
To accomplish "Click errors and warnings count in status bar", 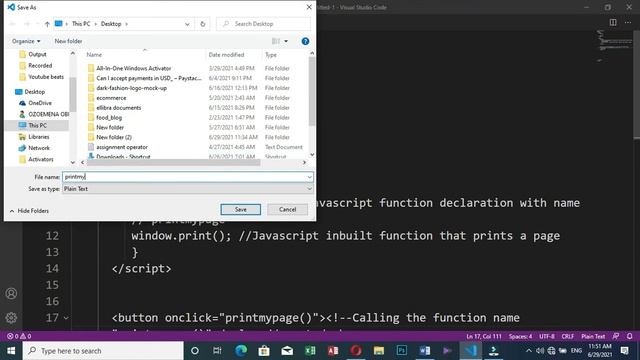I will pyautogui.click(x=19, y=336).
